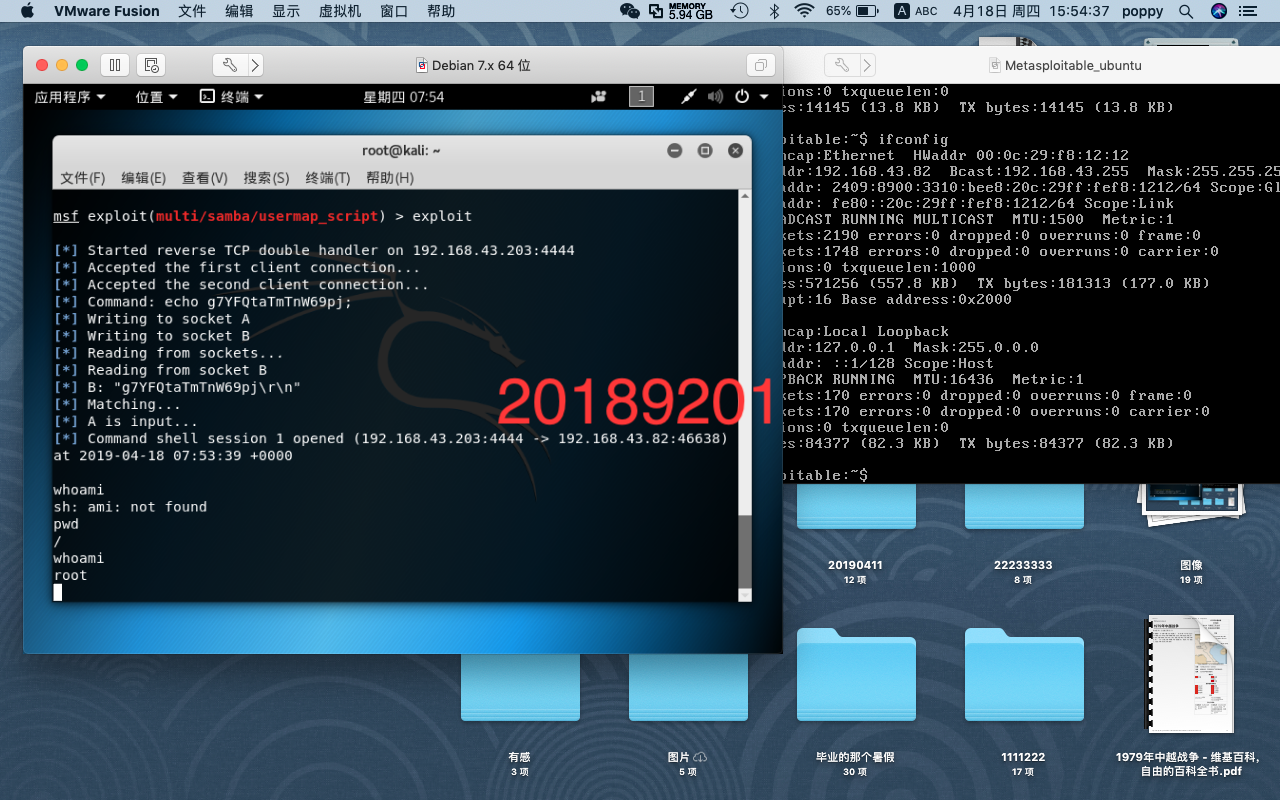The image size is (1280, 800).
Task: Minimize the root@kali terminal window
Action: coord(675,150)
